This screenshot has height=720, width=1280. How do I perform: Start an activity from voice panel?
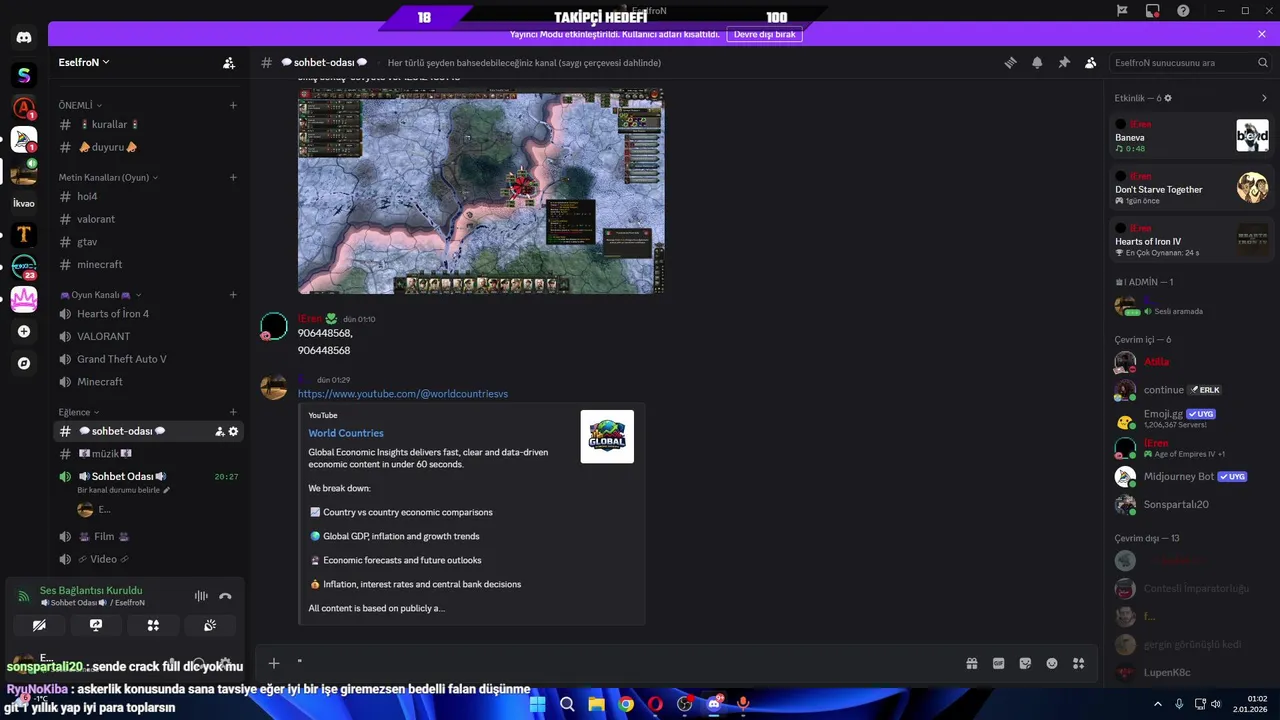153,625
